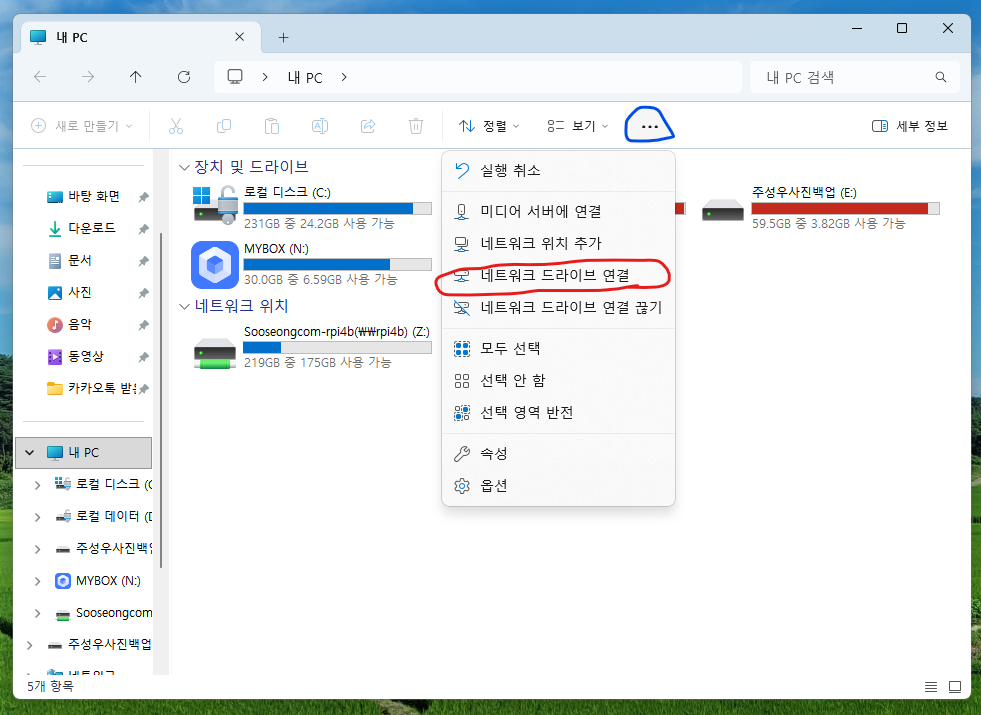Open the Sooseongcom-rpi4b (Z:) network drive
The width and height of the screenshot is (981, 715).
click(x=215, y=349)
